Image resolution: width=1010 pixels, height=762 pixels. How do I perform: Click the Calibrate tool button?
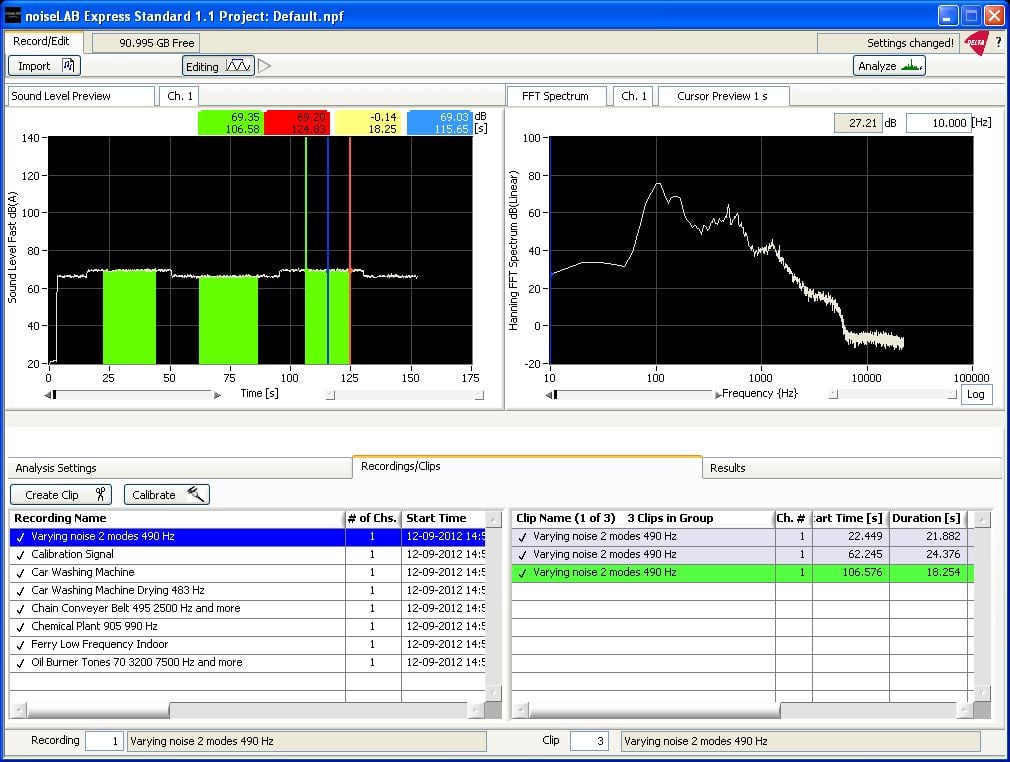point(167,495)
